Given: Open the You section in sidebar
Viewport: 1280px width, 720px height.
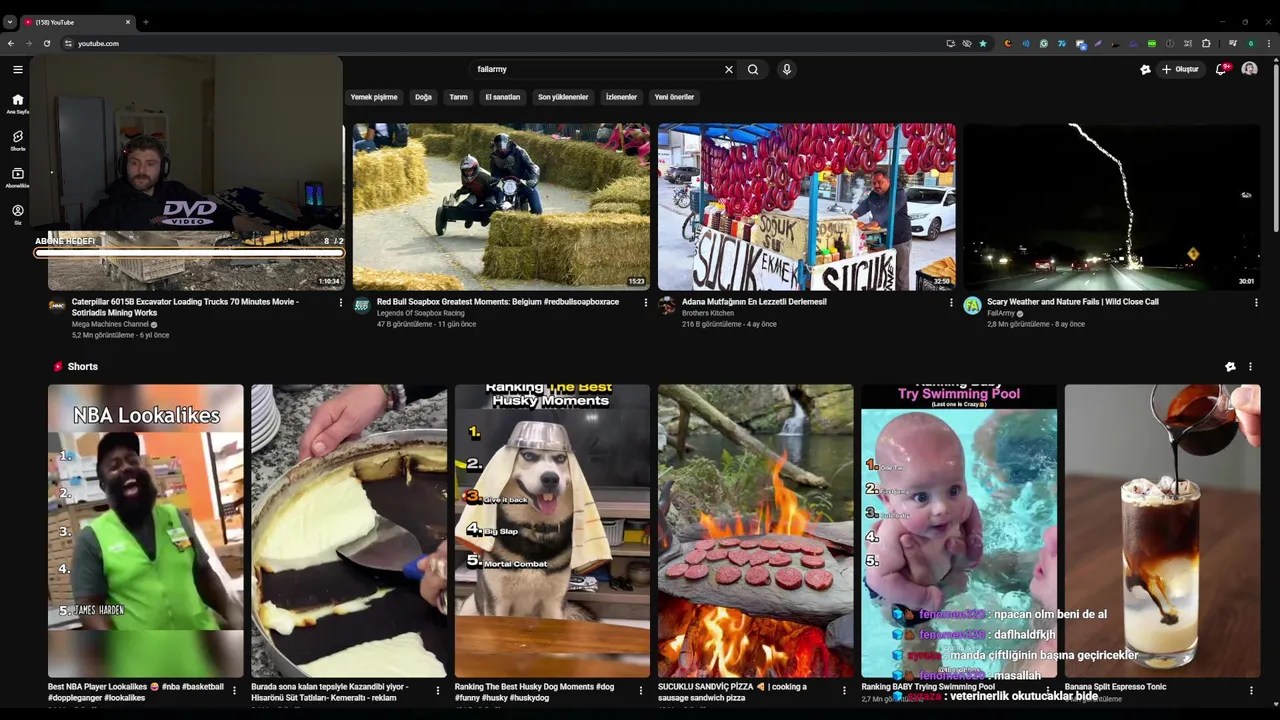Looking at the screenshot, I should tap(17, 215).
